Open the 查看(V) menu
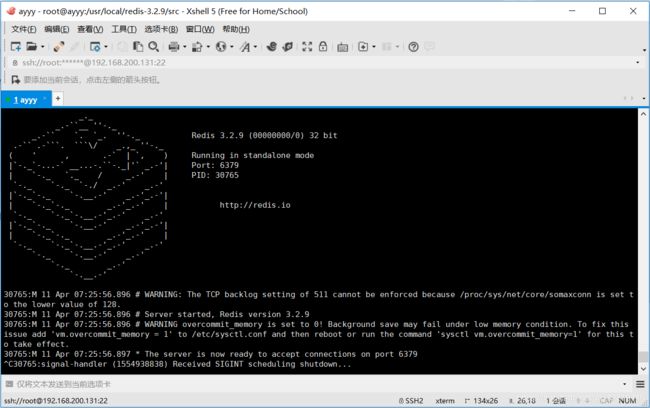Screen dimensions: 650x408 click(x=90, y=29)
